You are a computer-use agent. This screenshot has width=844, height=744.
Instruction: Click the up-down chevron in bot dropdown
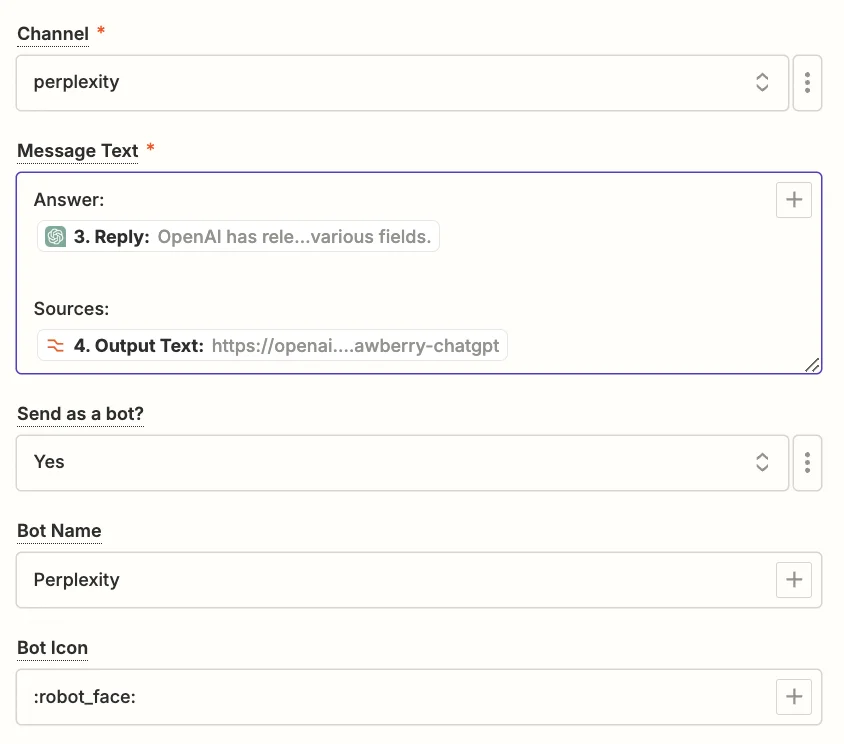click(x=762, y=462)
